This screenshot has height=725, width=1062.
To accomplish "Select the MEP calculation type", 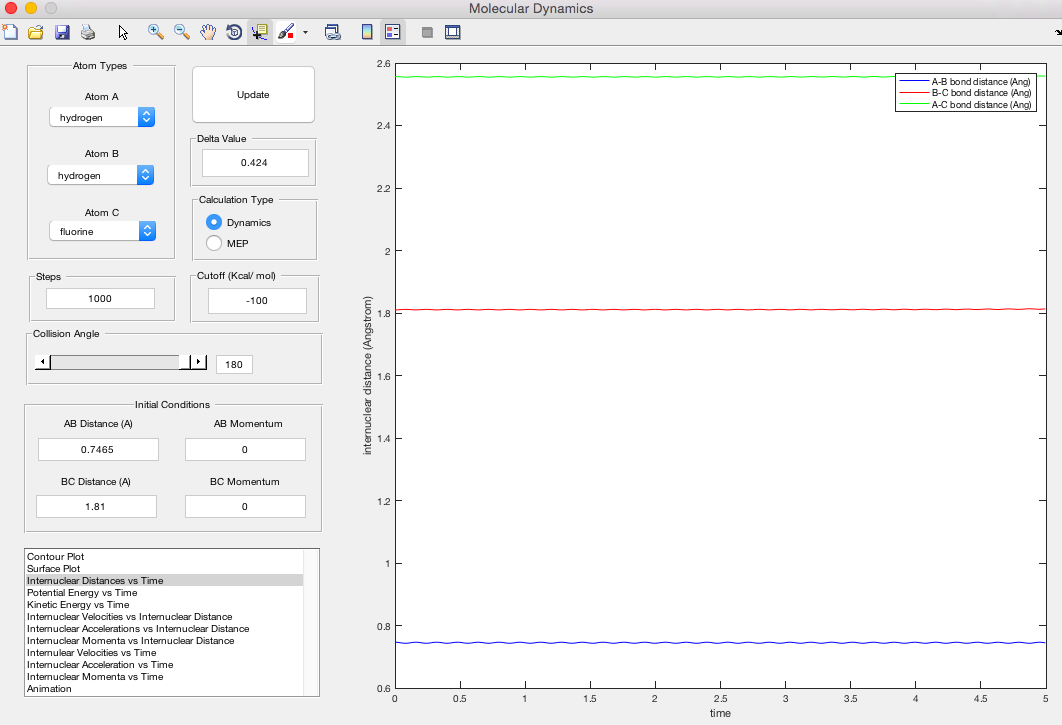I will click(213, 243).
